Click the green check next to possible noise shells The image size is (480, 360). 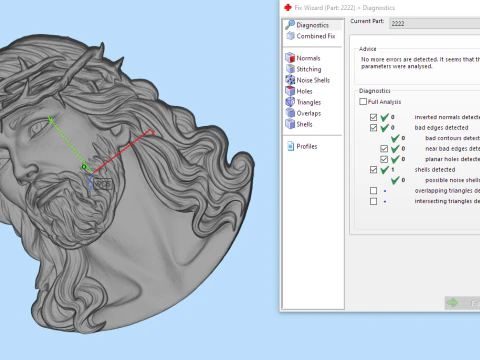tap(395, 180)
